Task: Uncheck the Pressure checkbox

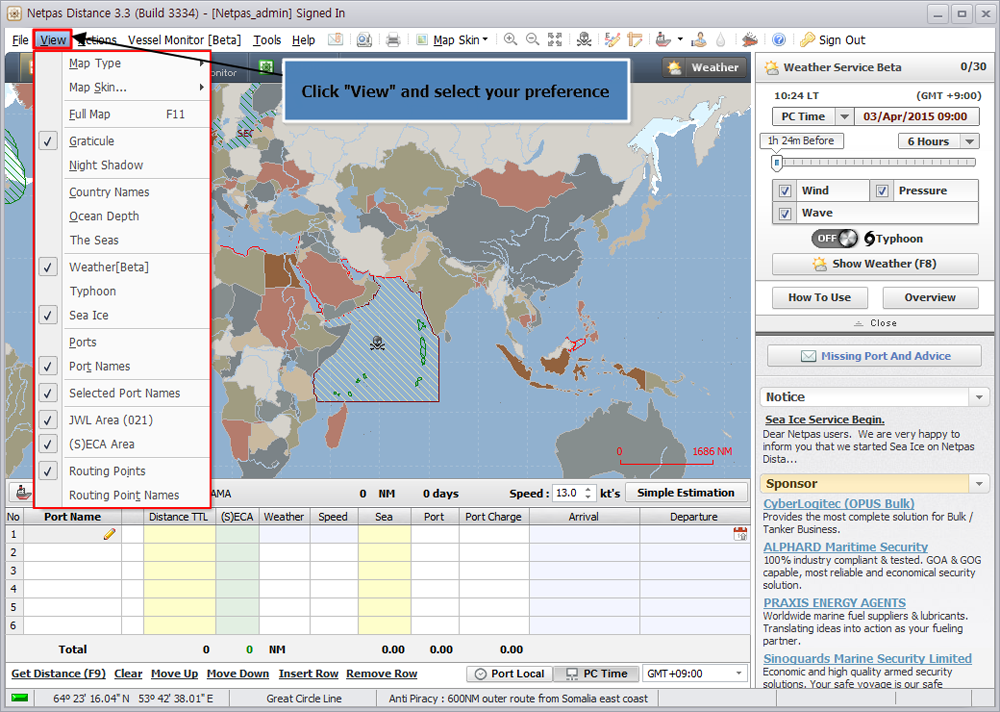Action: coord(882,191)
